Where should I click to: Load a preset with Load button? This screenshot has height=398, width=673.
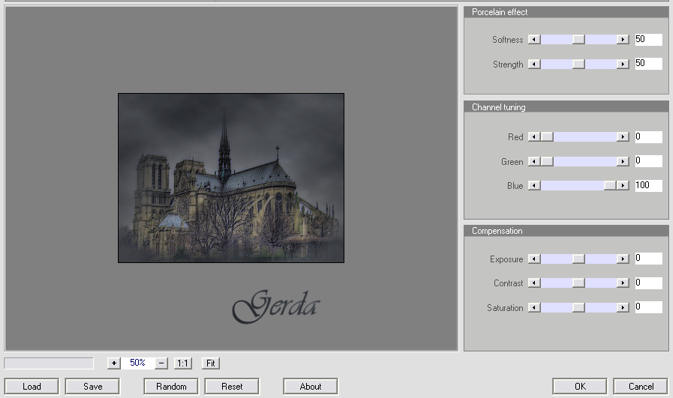tap(31, 386)
